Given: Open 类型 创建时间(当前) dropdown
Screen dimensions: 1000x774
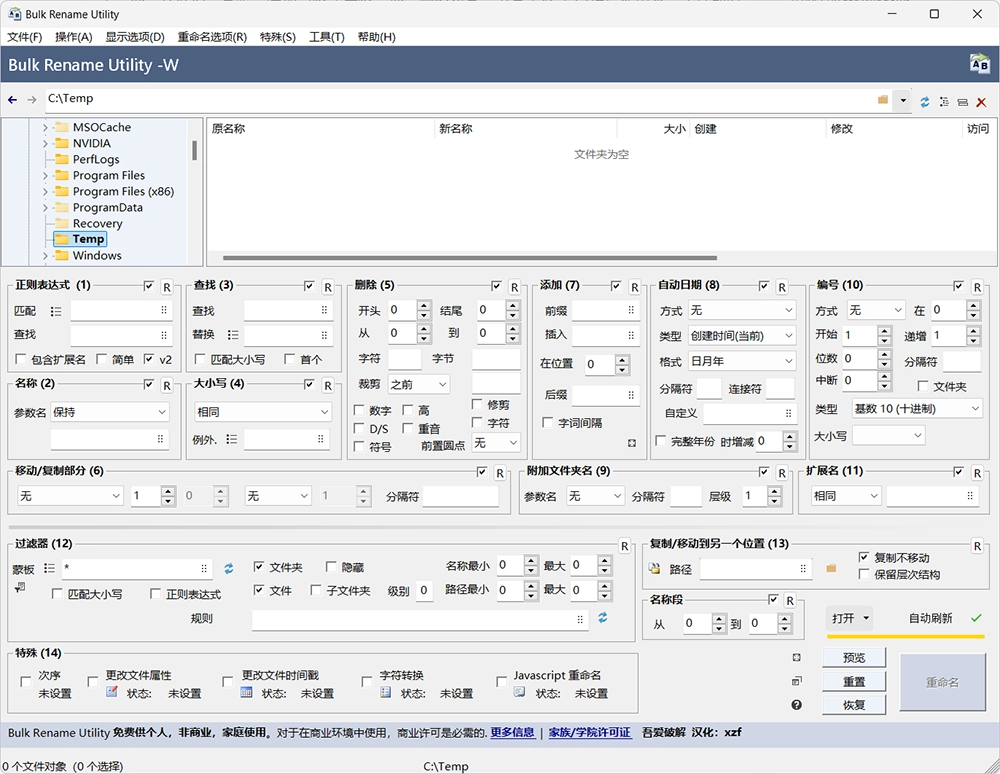Looking at the screenshot, I should pyautogui.click(x=742, y=336).
